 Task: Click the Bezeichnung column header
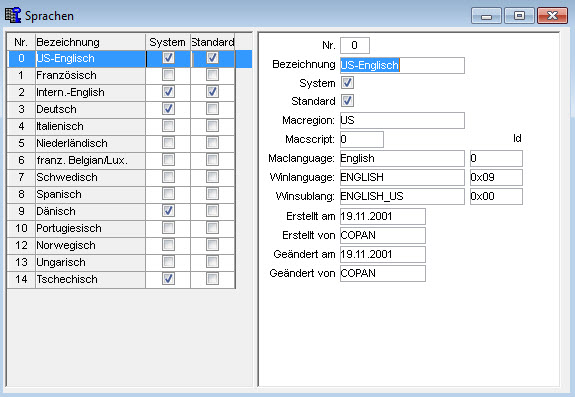point(90,42)
